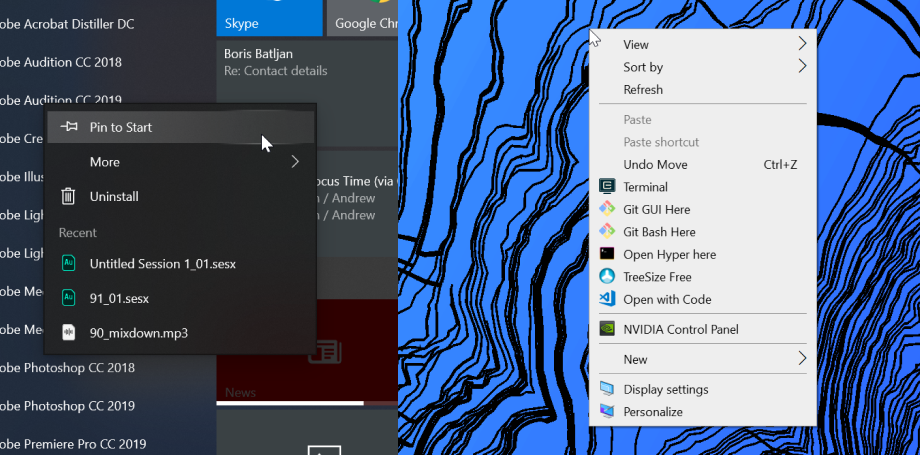Select Git Bash Here
Screen dimensions: 920x455
point(702,231)
